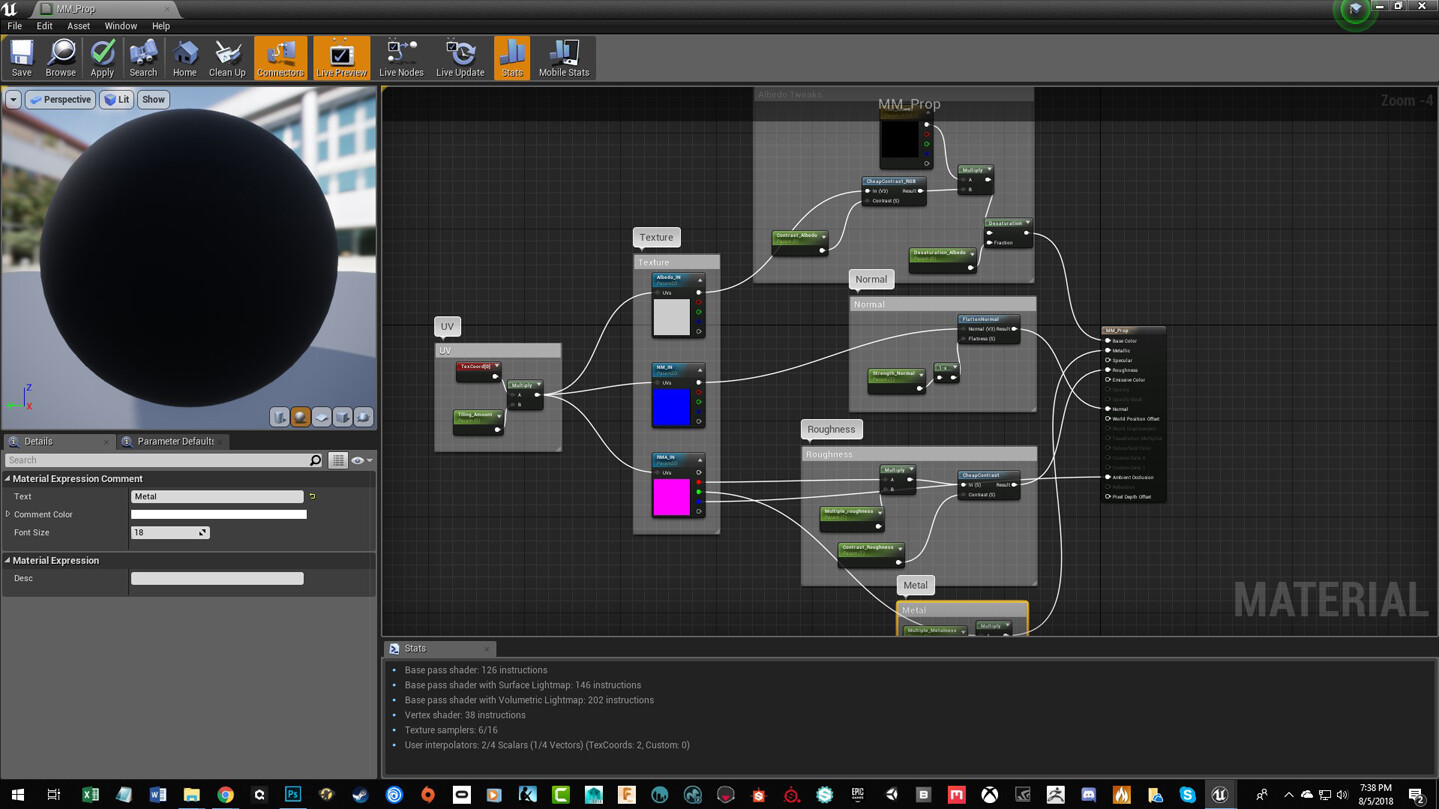The image size is (1439, 809).
Task: Select the CheapContrast_RGB node
Action: (x=894, y=191)
